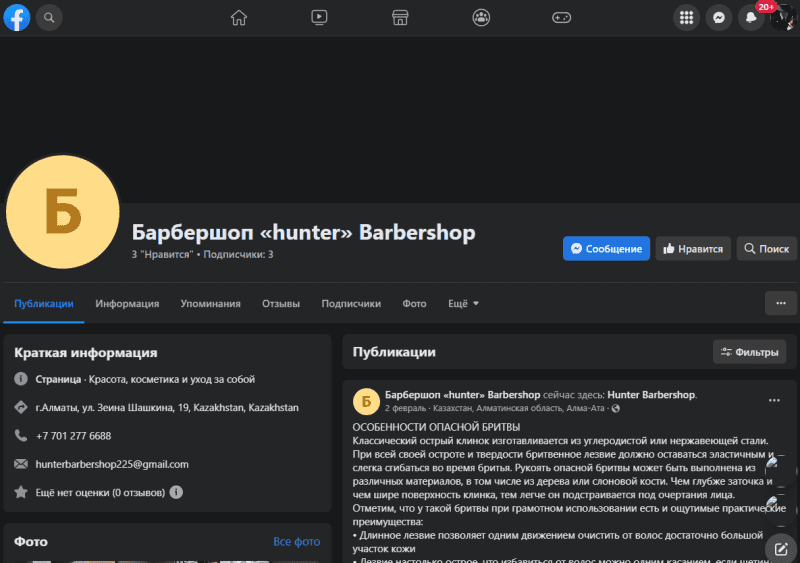Open the page three-dots options button

click(x=781, y=303)
